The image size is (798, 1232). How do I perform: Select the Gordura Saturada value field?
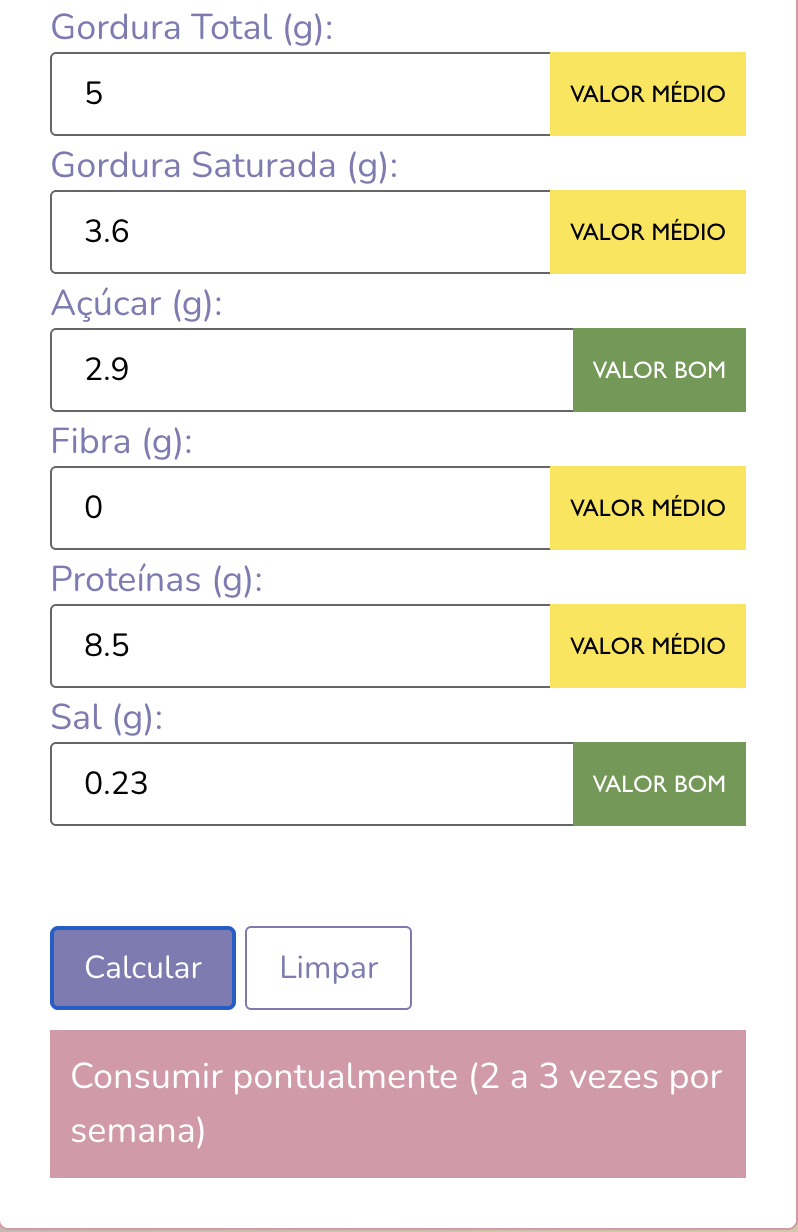click(x=300, y=232)
